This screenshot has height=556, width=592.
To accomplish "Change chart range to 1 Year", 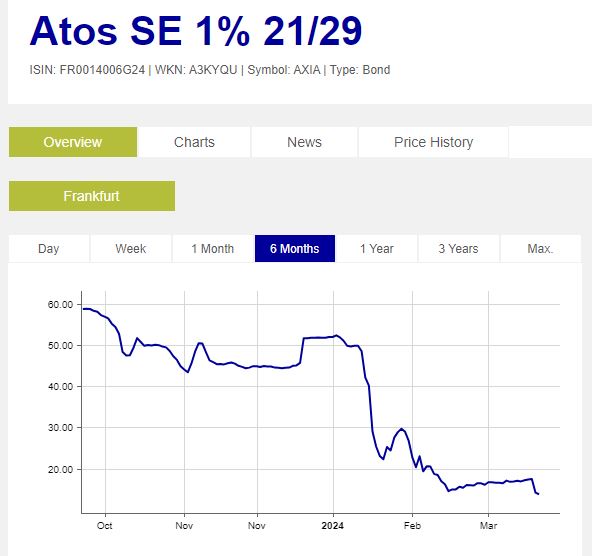I will tap(376, 248).
